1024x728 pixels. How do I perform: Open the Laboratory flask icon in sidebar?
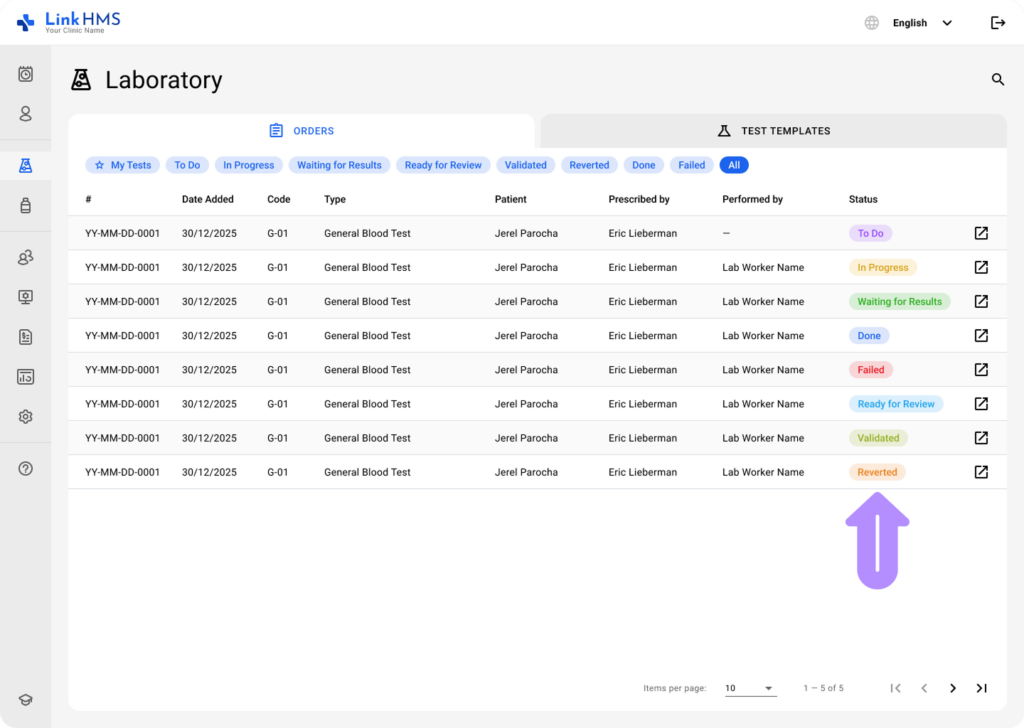[26, 166]
